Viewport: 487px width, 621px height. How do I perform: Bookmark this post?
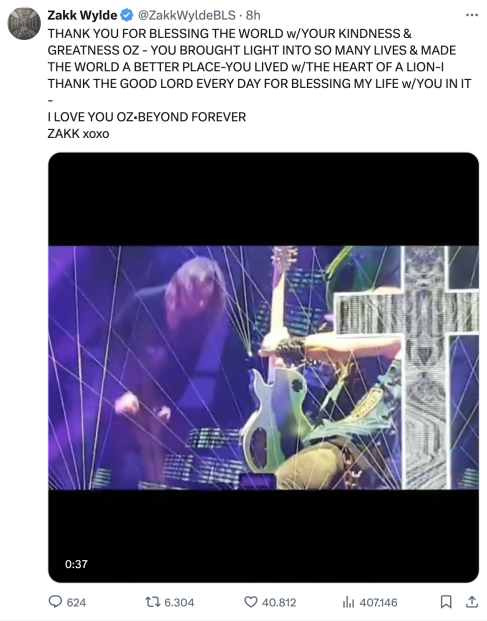point(446,602)
